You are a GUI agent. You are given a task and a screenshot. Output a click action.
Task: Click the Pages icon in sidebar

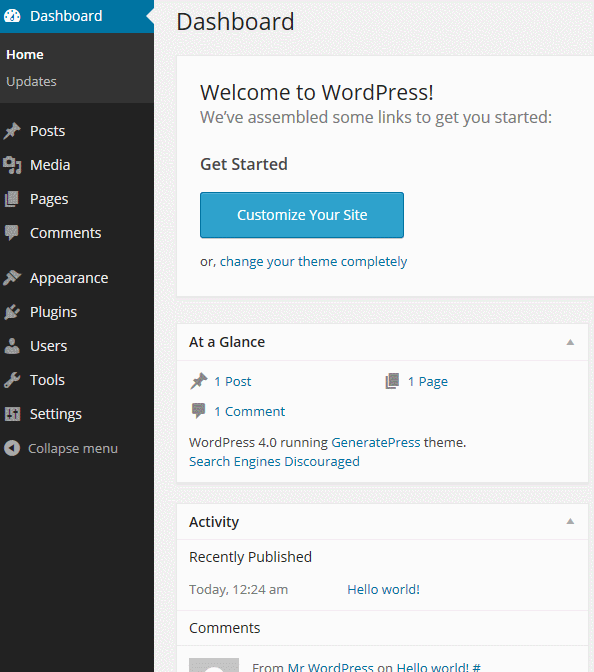tap(12, 199)
